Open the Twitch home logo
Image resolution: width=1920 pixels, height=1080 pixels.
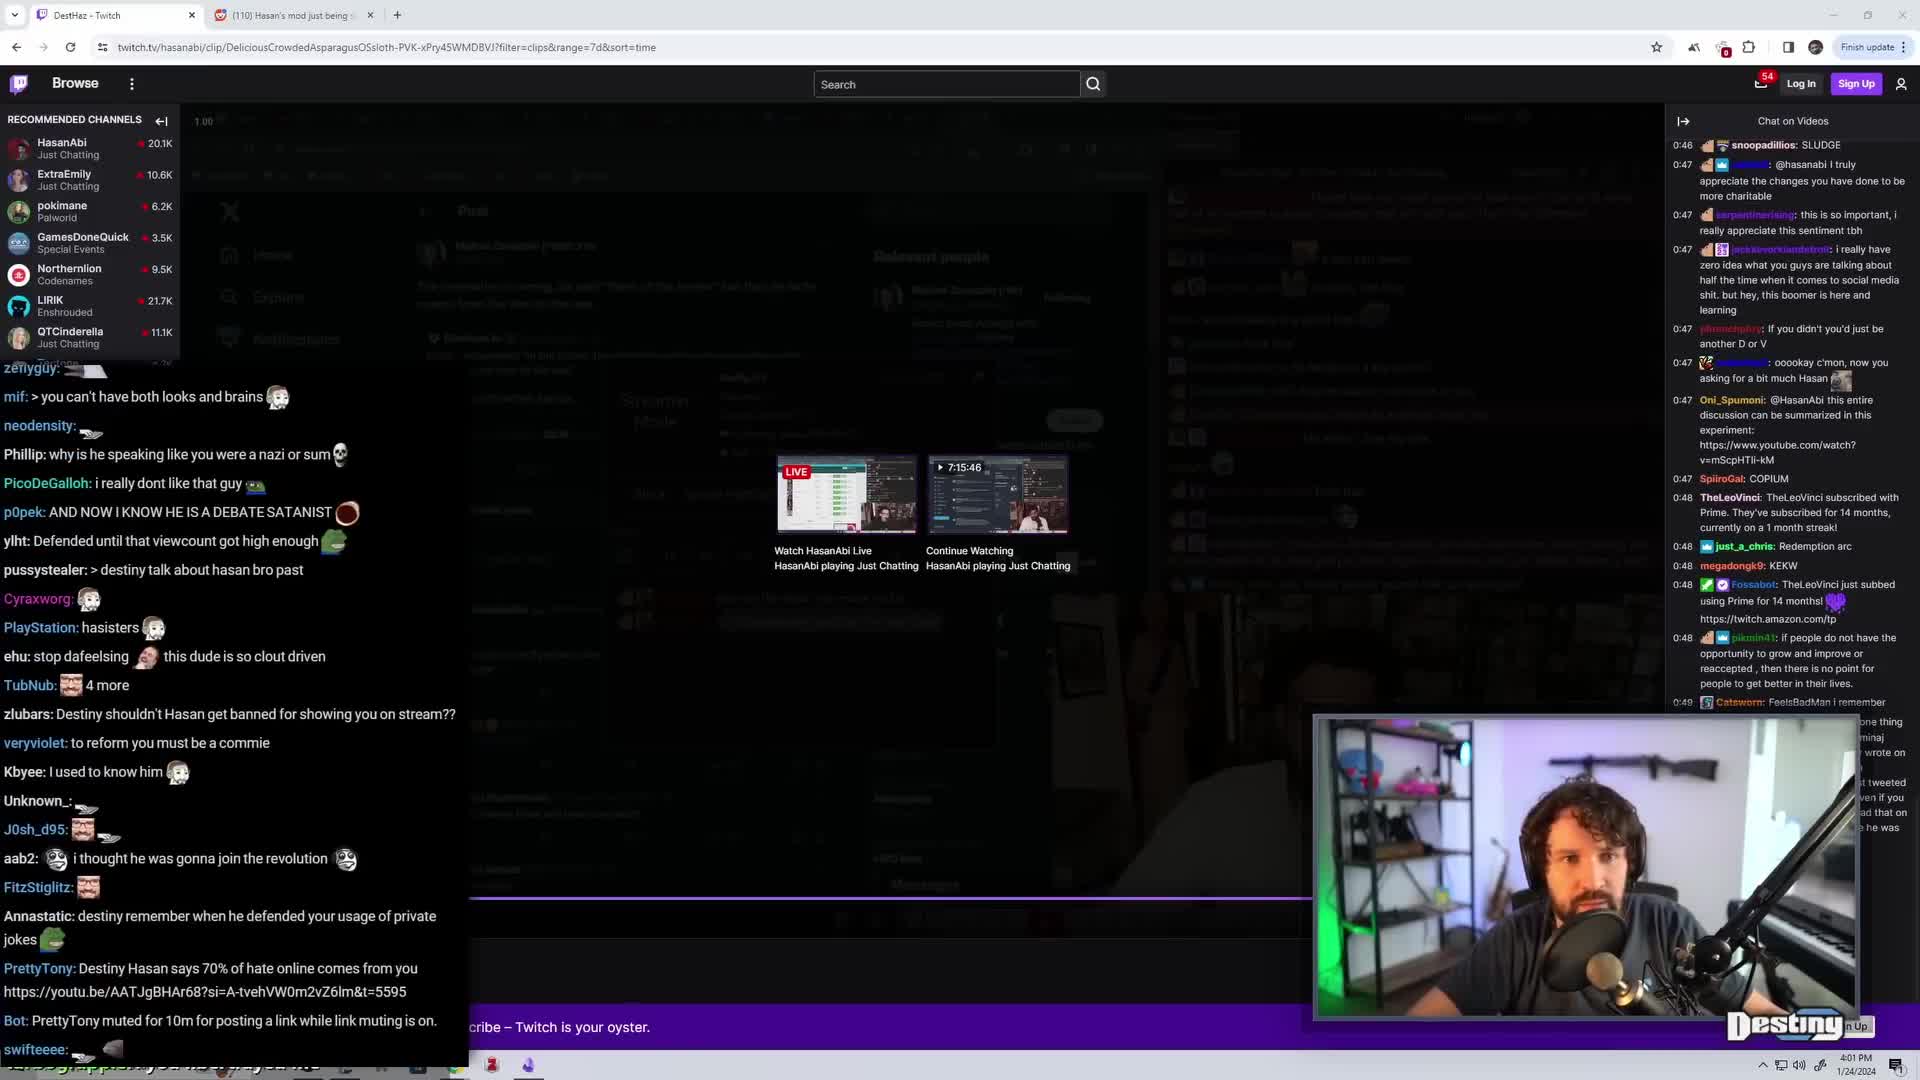click(x=19, y=84)
